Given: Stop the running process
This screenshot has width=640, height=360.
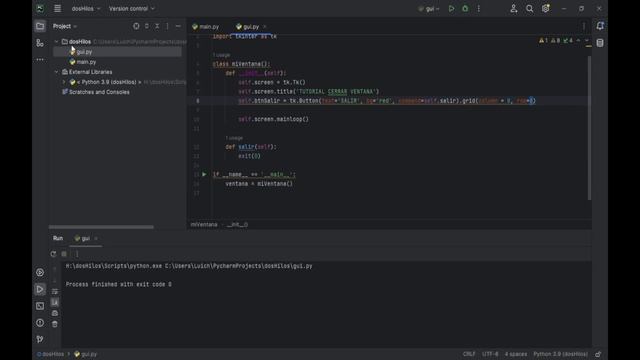Looking at the screenshot, I should pyautogui.click(x=64, y=254).
